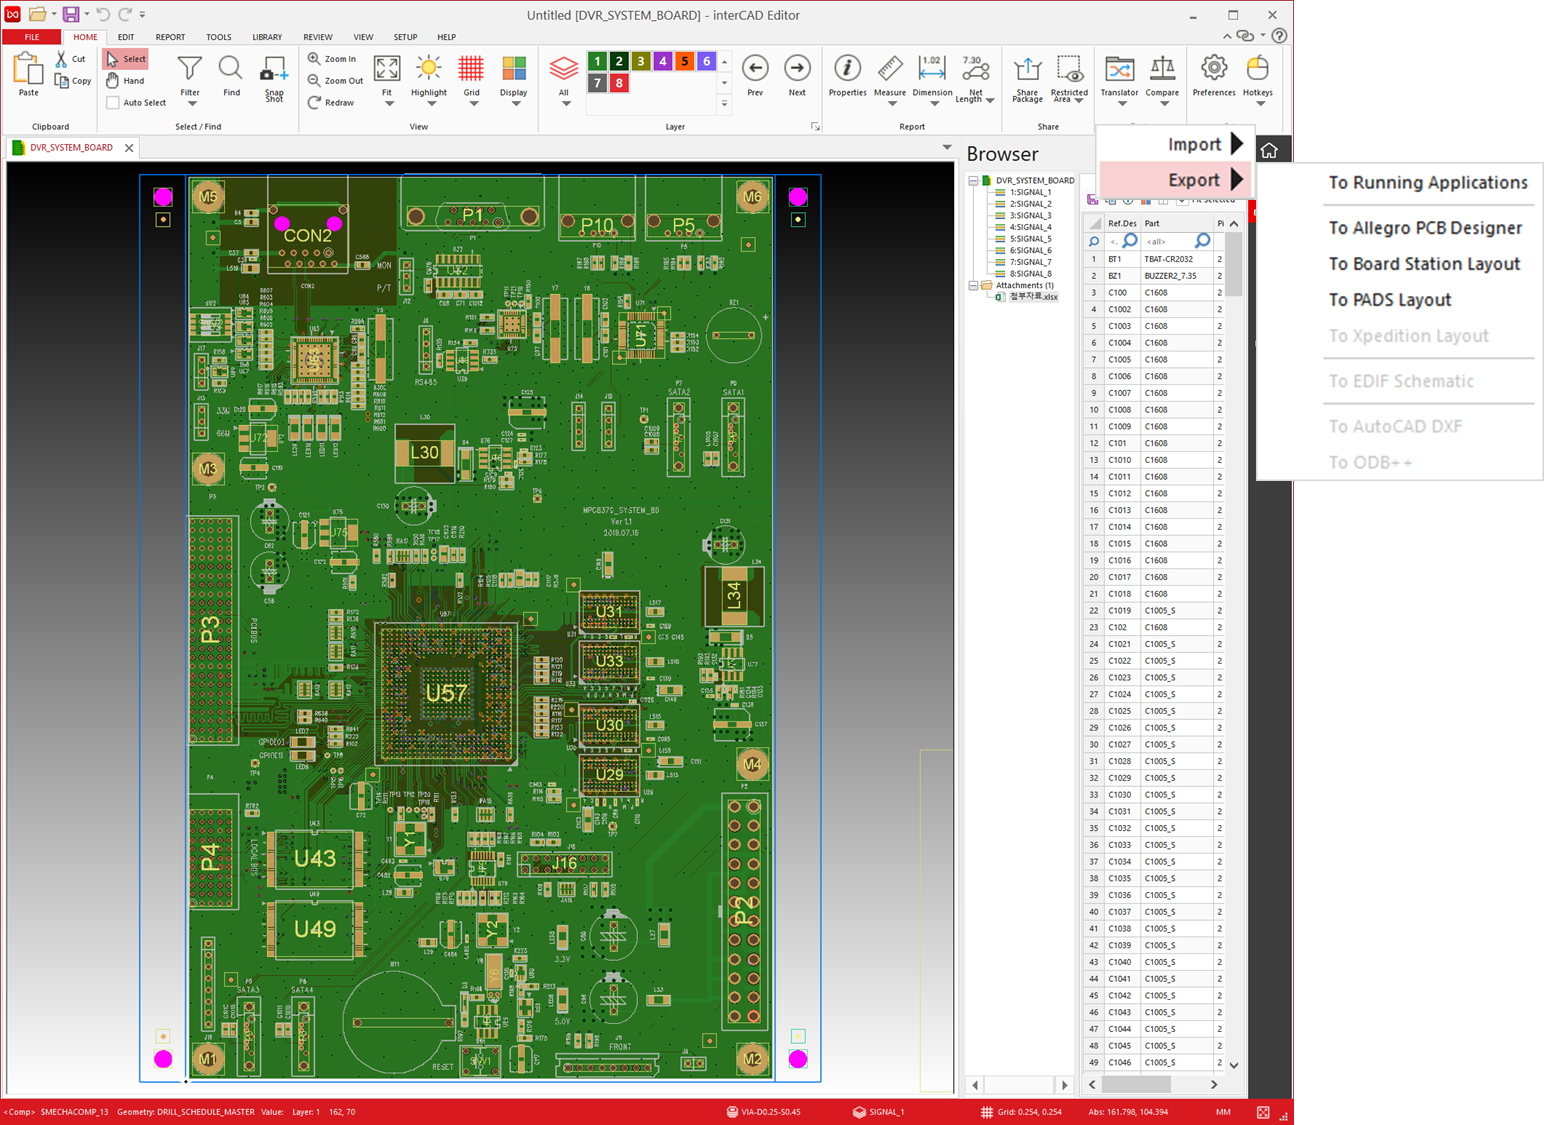This screenshot has width=1544, height=1125.
Task: Open the Share Package tool
Action: point(1027,79)
